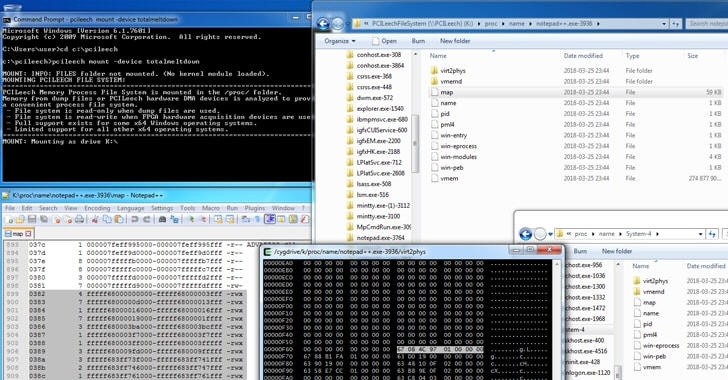
Task: Toggle Show all characters icon in Notepad++
Action: click(x=257, y=219)
